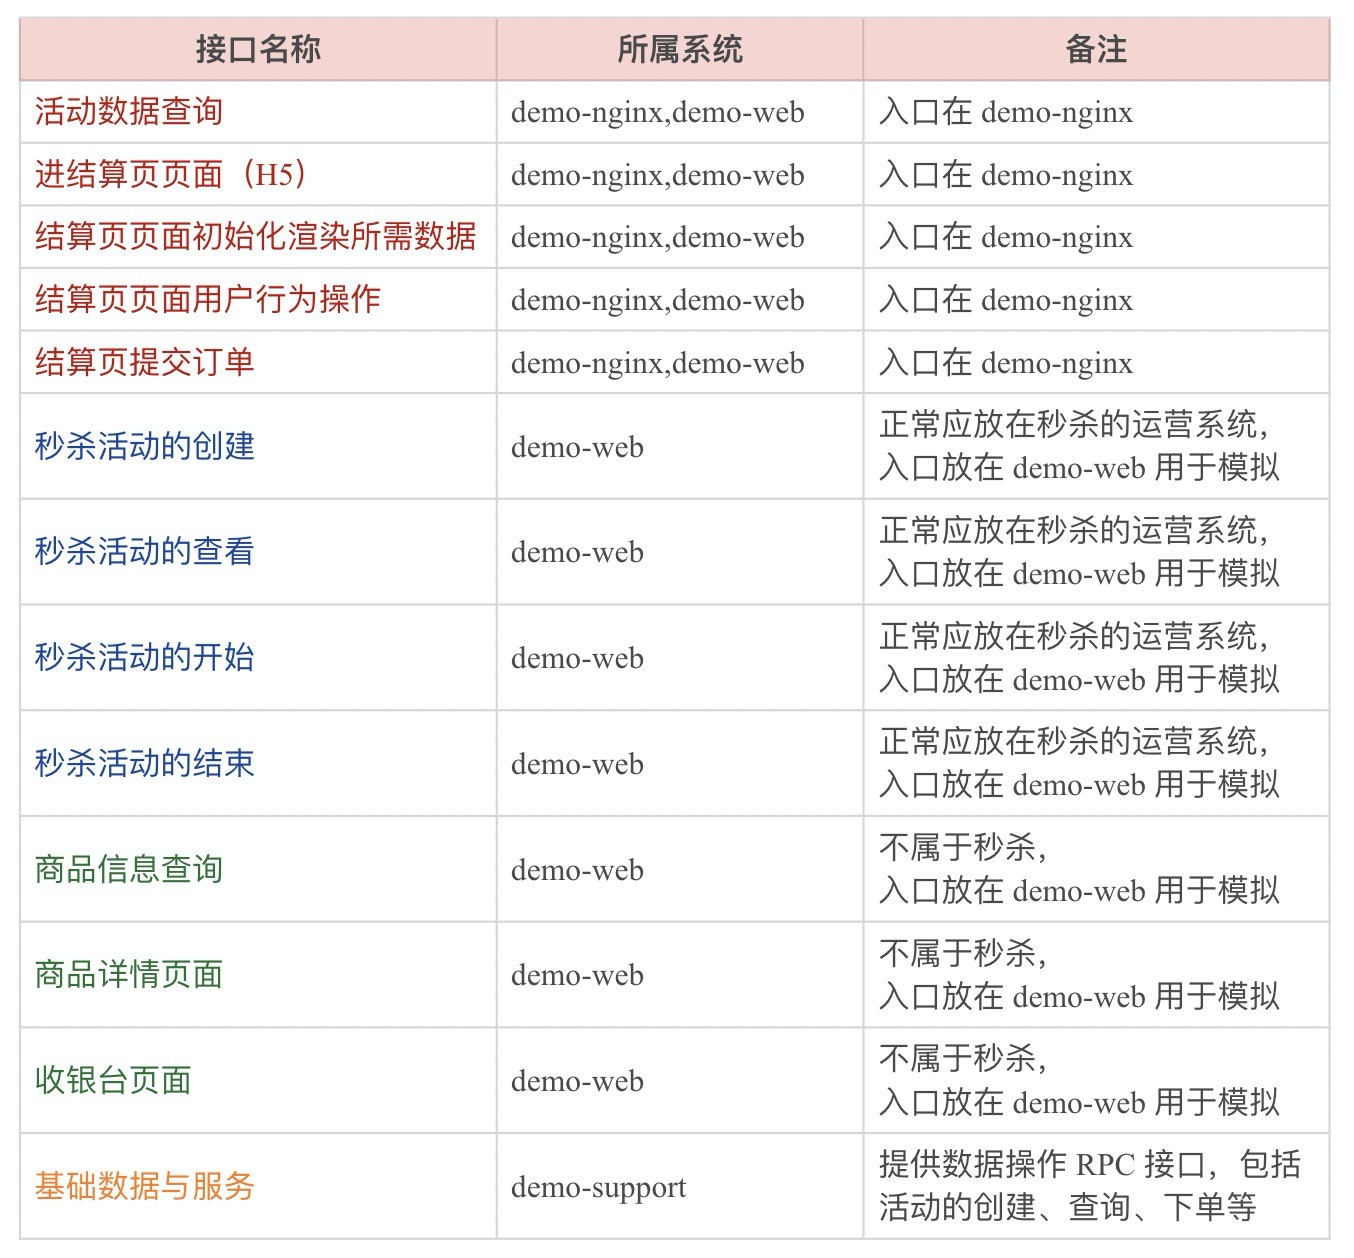Image resolution: width=1354 pixels, height=1258 pixels.
Task: Click the system cell in 活动数据查询 row
Action: 657,112
